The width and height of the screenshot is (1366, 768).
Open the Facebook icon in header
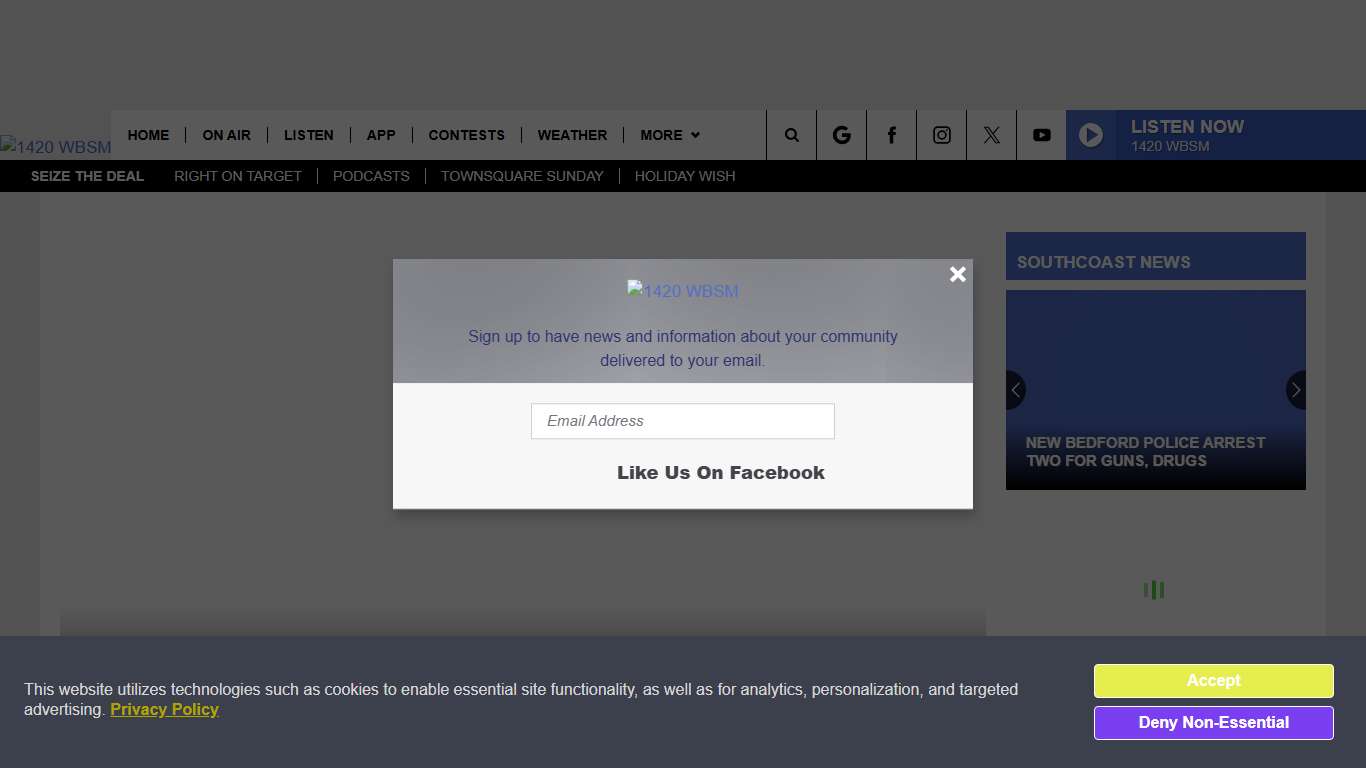point(891,135)
